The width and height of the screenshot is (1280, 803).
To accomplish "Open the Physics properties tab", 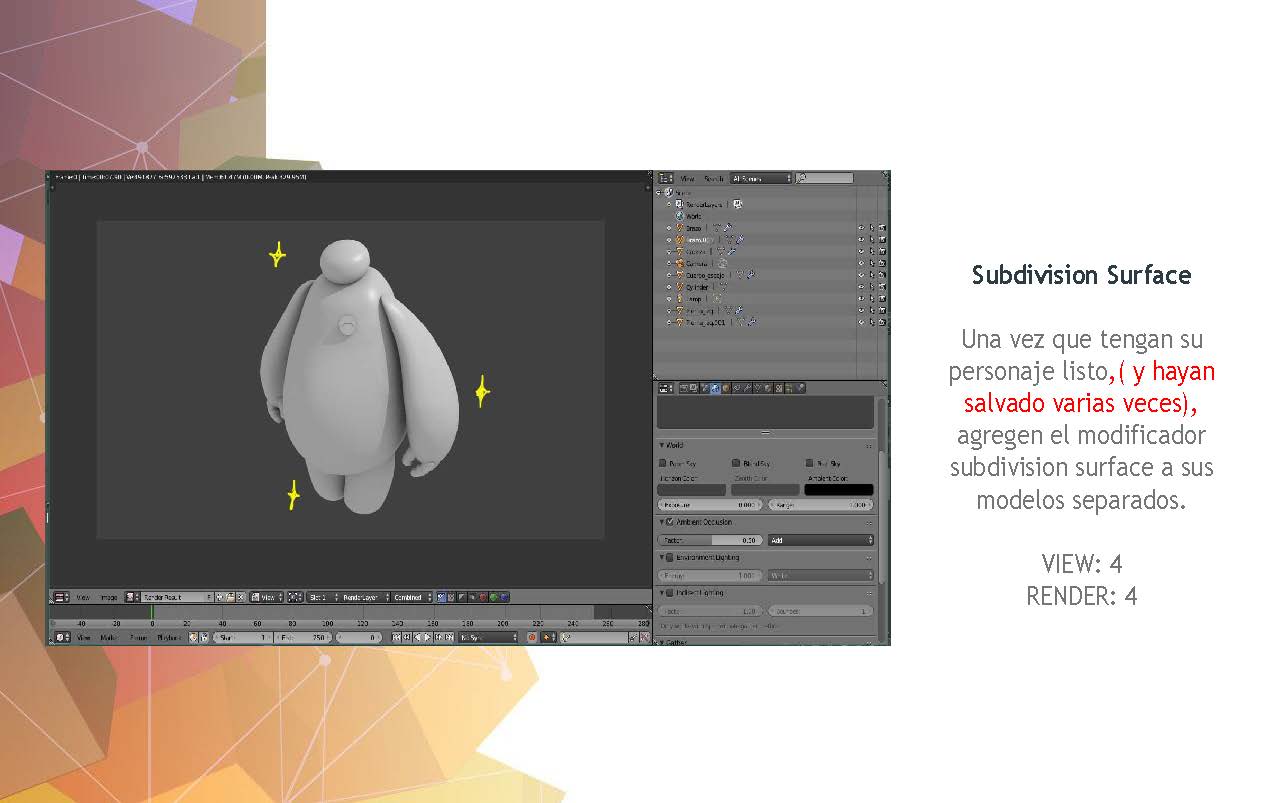I will click(x=800, y=388).
